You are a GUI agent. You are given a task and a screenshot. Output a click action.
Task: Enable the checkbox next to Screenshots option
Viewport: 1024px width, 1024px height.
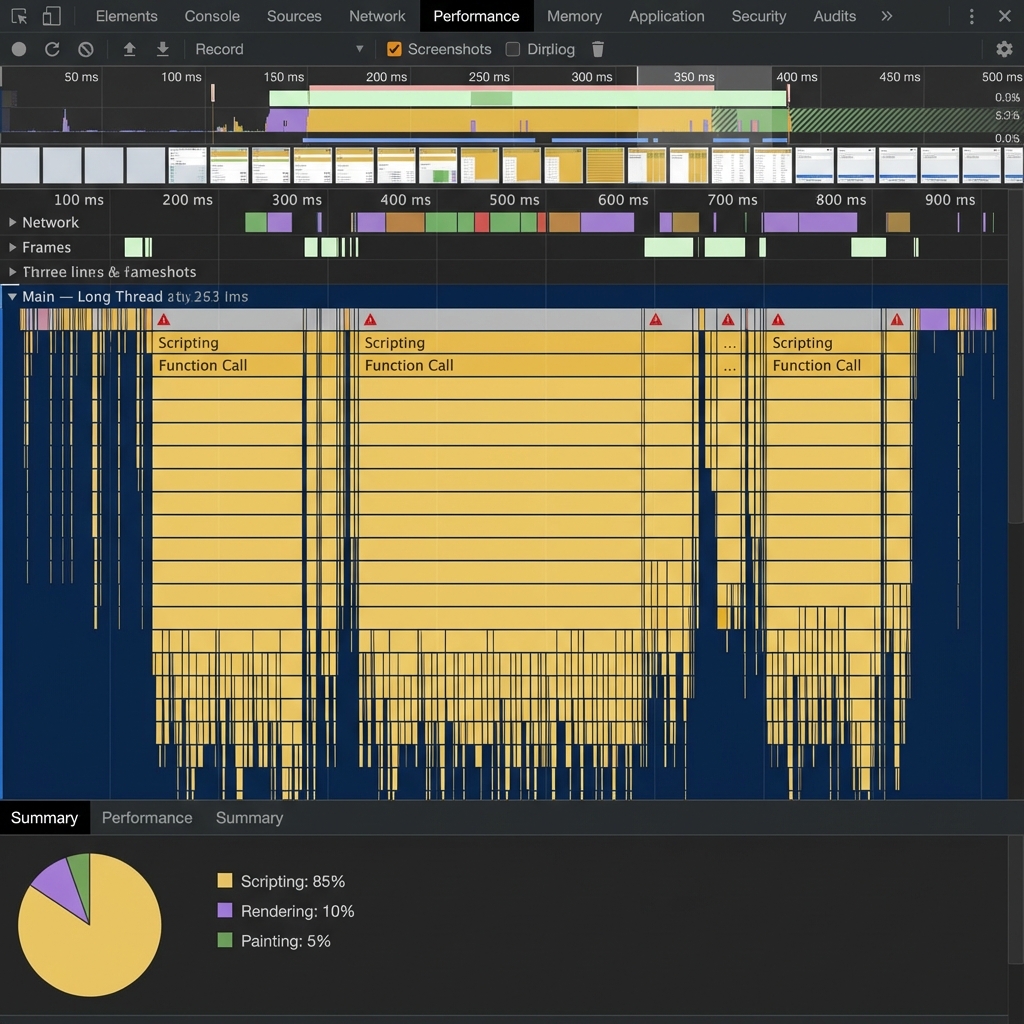point(513,49)
